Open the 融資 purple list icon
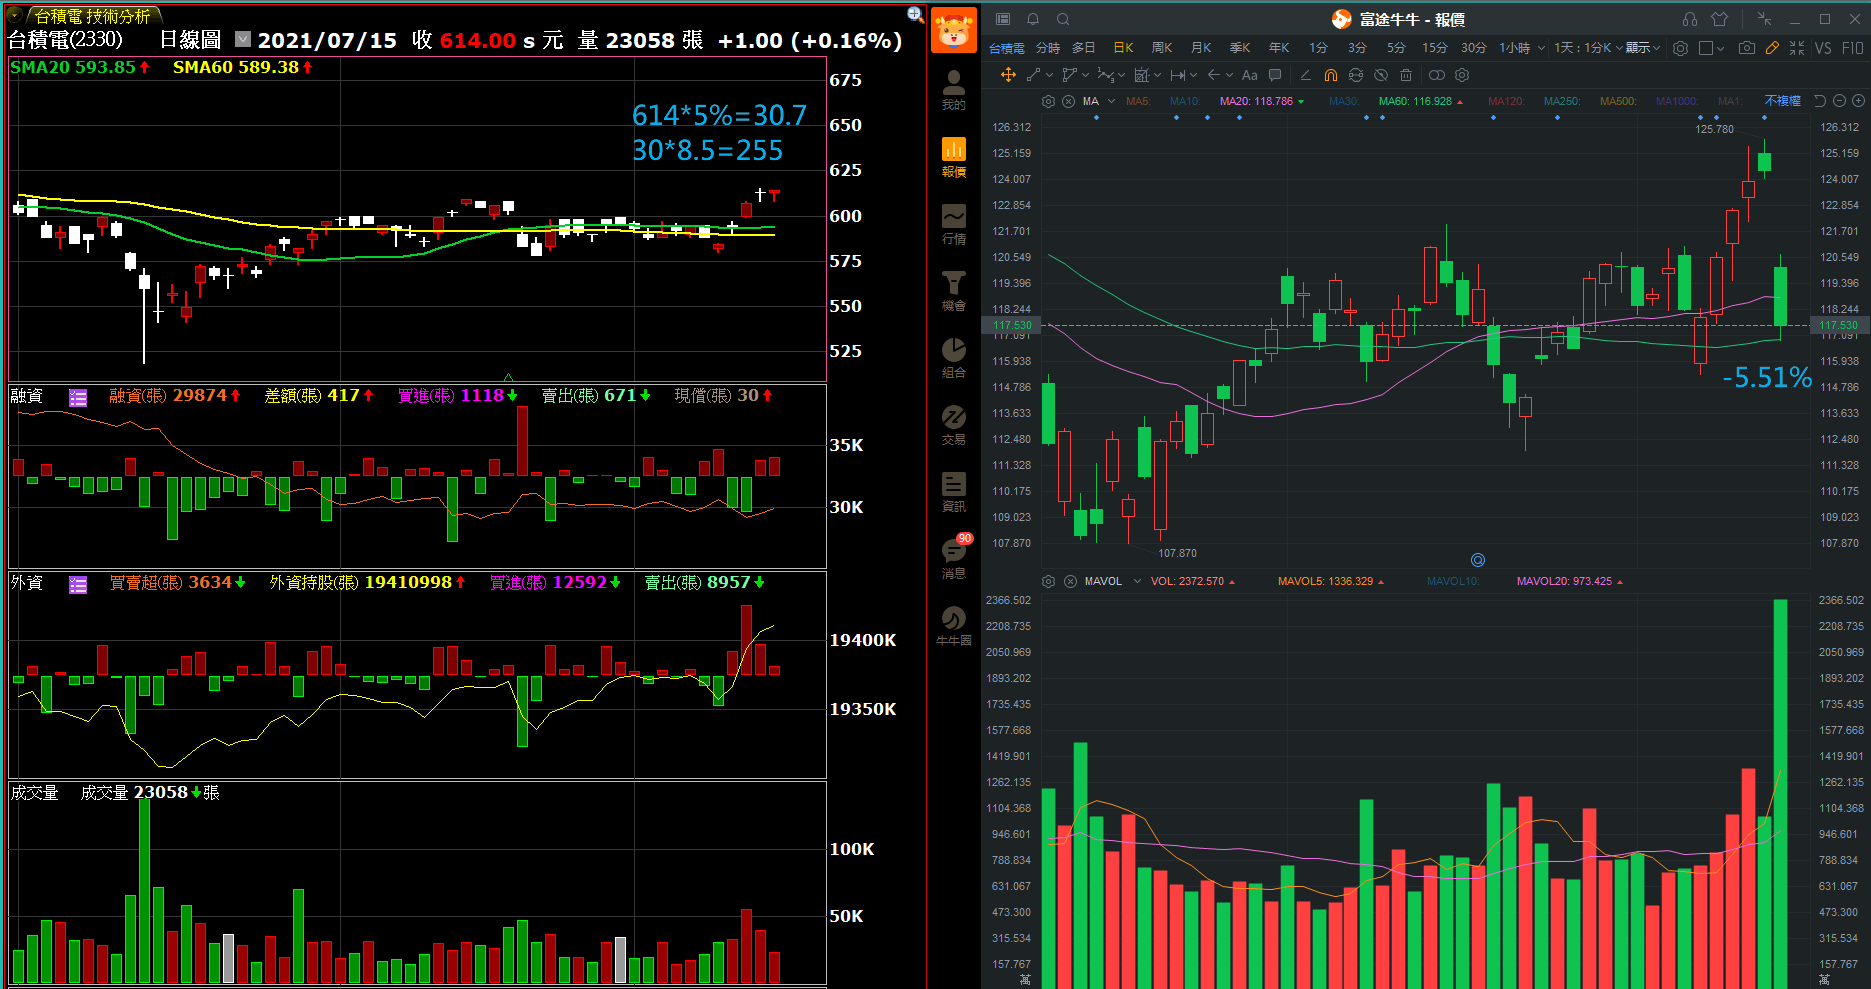1871x989 pixels. 78,397
